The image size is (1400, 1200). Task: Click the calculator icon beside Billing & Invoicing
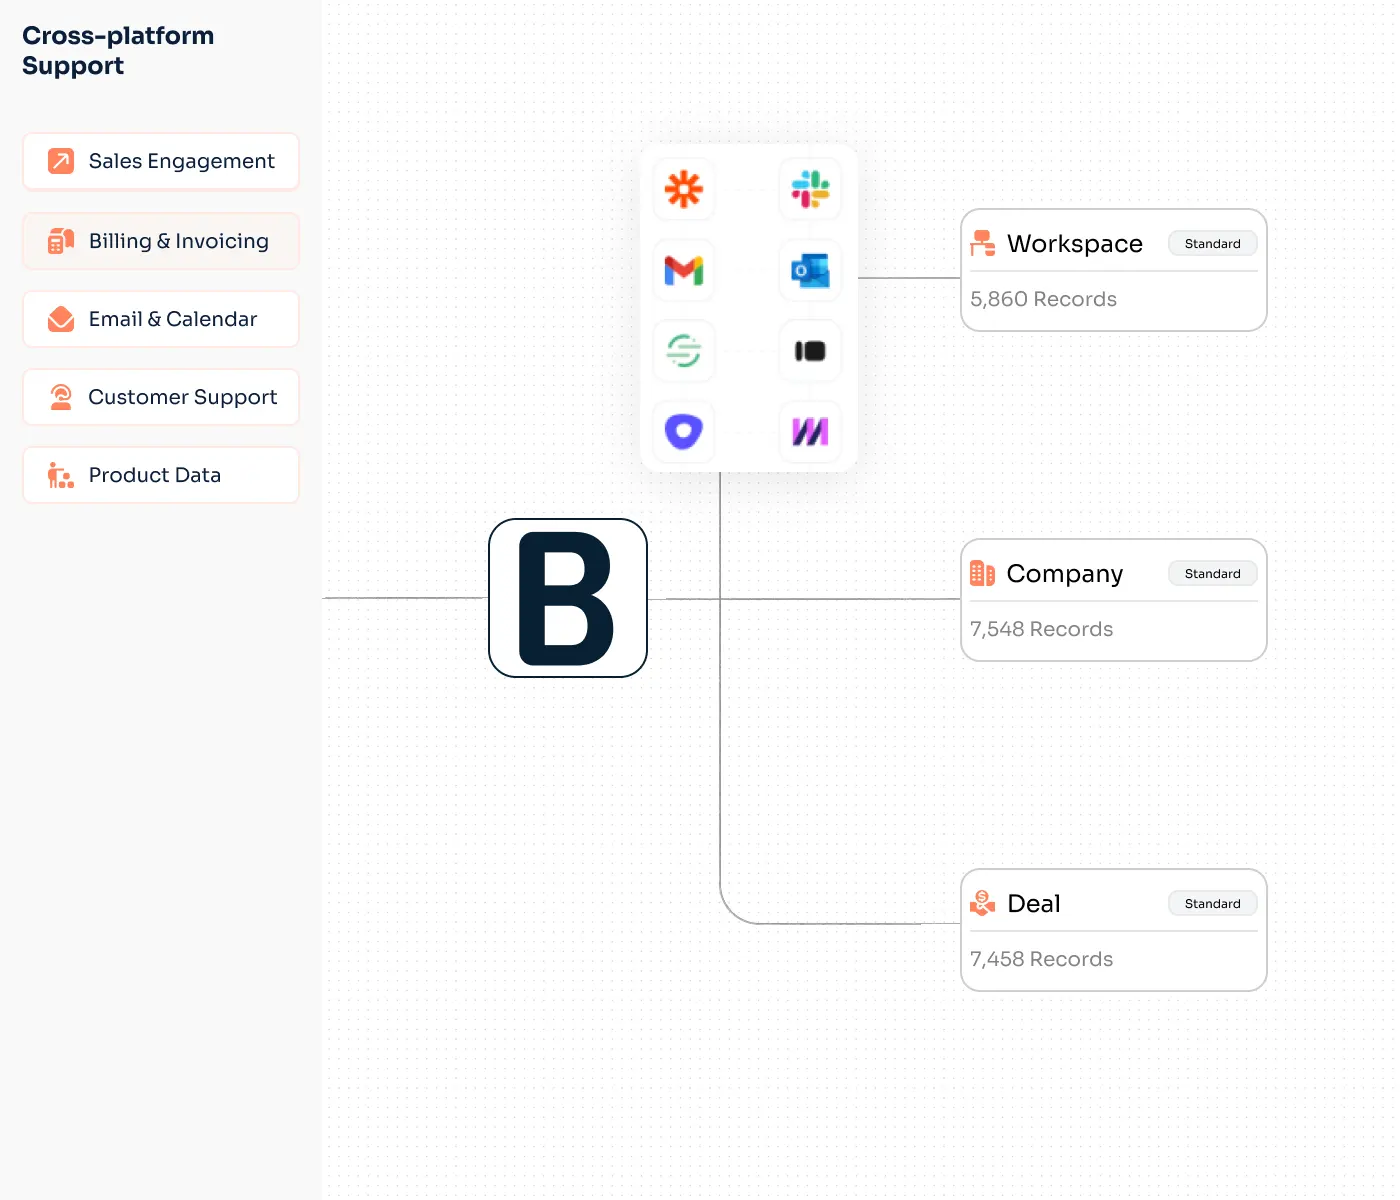pyautogui.click(x=60, y=241)
